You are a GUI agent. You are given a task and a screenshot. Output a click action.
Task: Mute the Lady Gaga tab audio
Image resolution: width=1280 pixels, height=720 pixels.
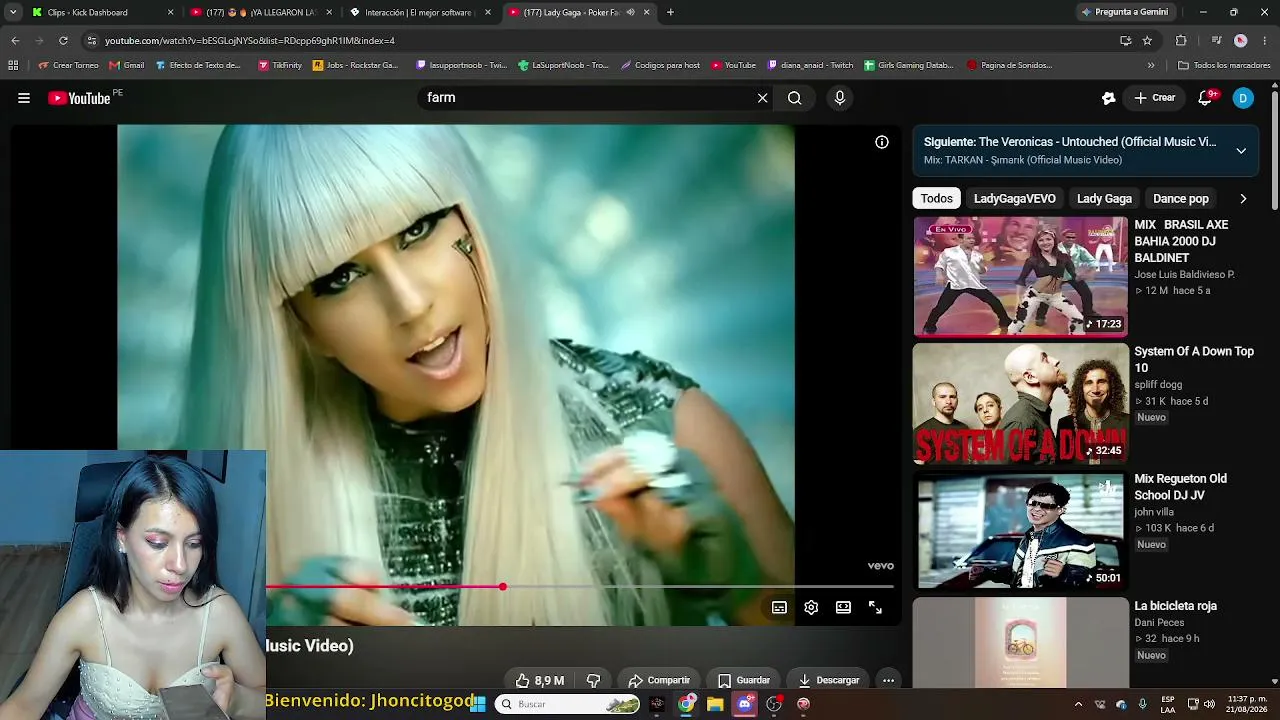(x=630, y=12)
